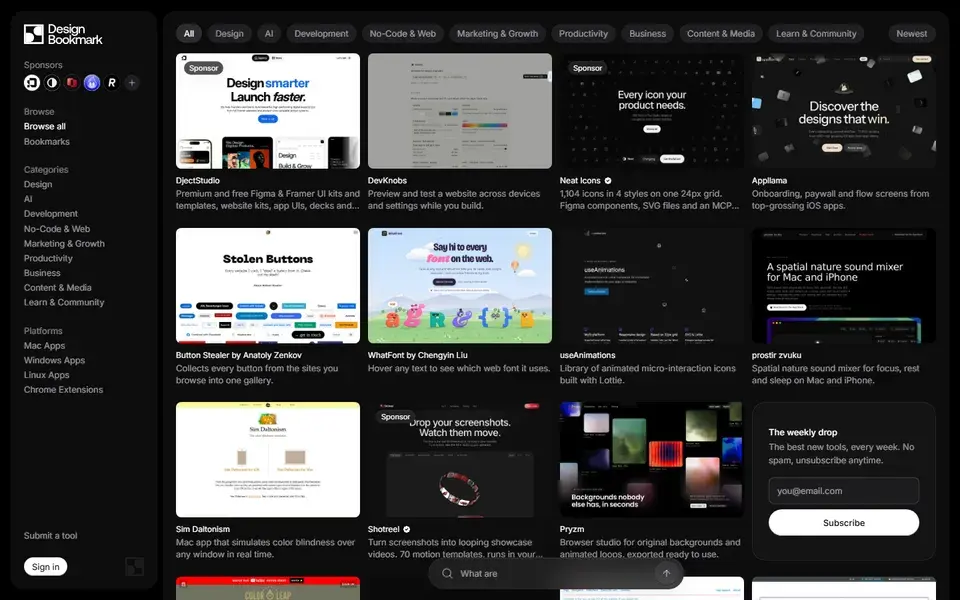Image resolution: width=960 pixels, height=600 pixels.
Task: Click the search magnifier icon
Action: pyautogui.click(x=447, y=574)
